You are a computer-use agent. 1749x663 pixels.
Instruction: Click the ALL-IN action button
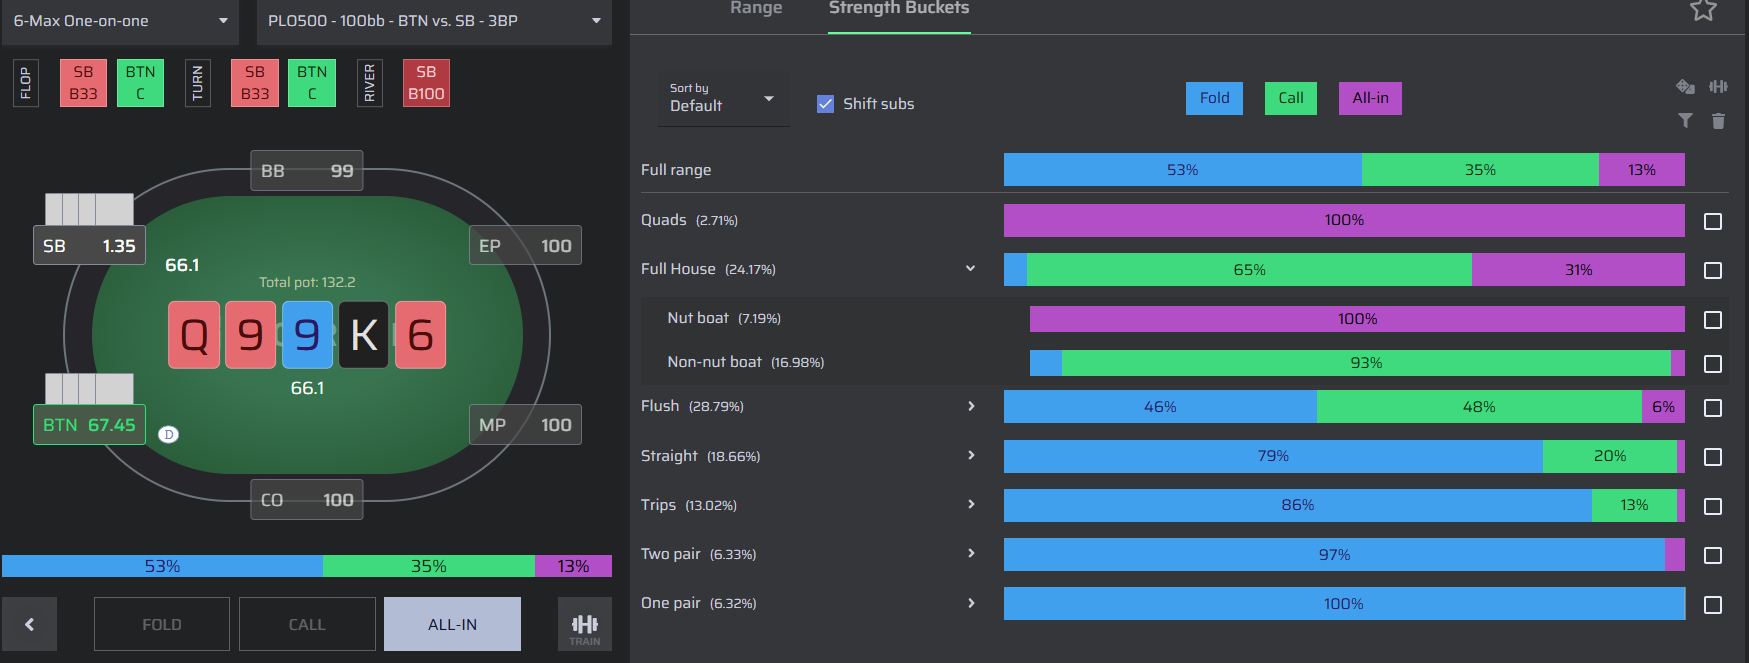coord(452,625)
